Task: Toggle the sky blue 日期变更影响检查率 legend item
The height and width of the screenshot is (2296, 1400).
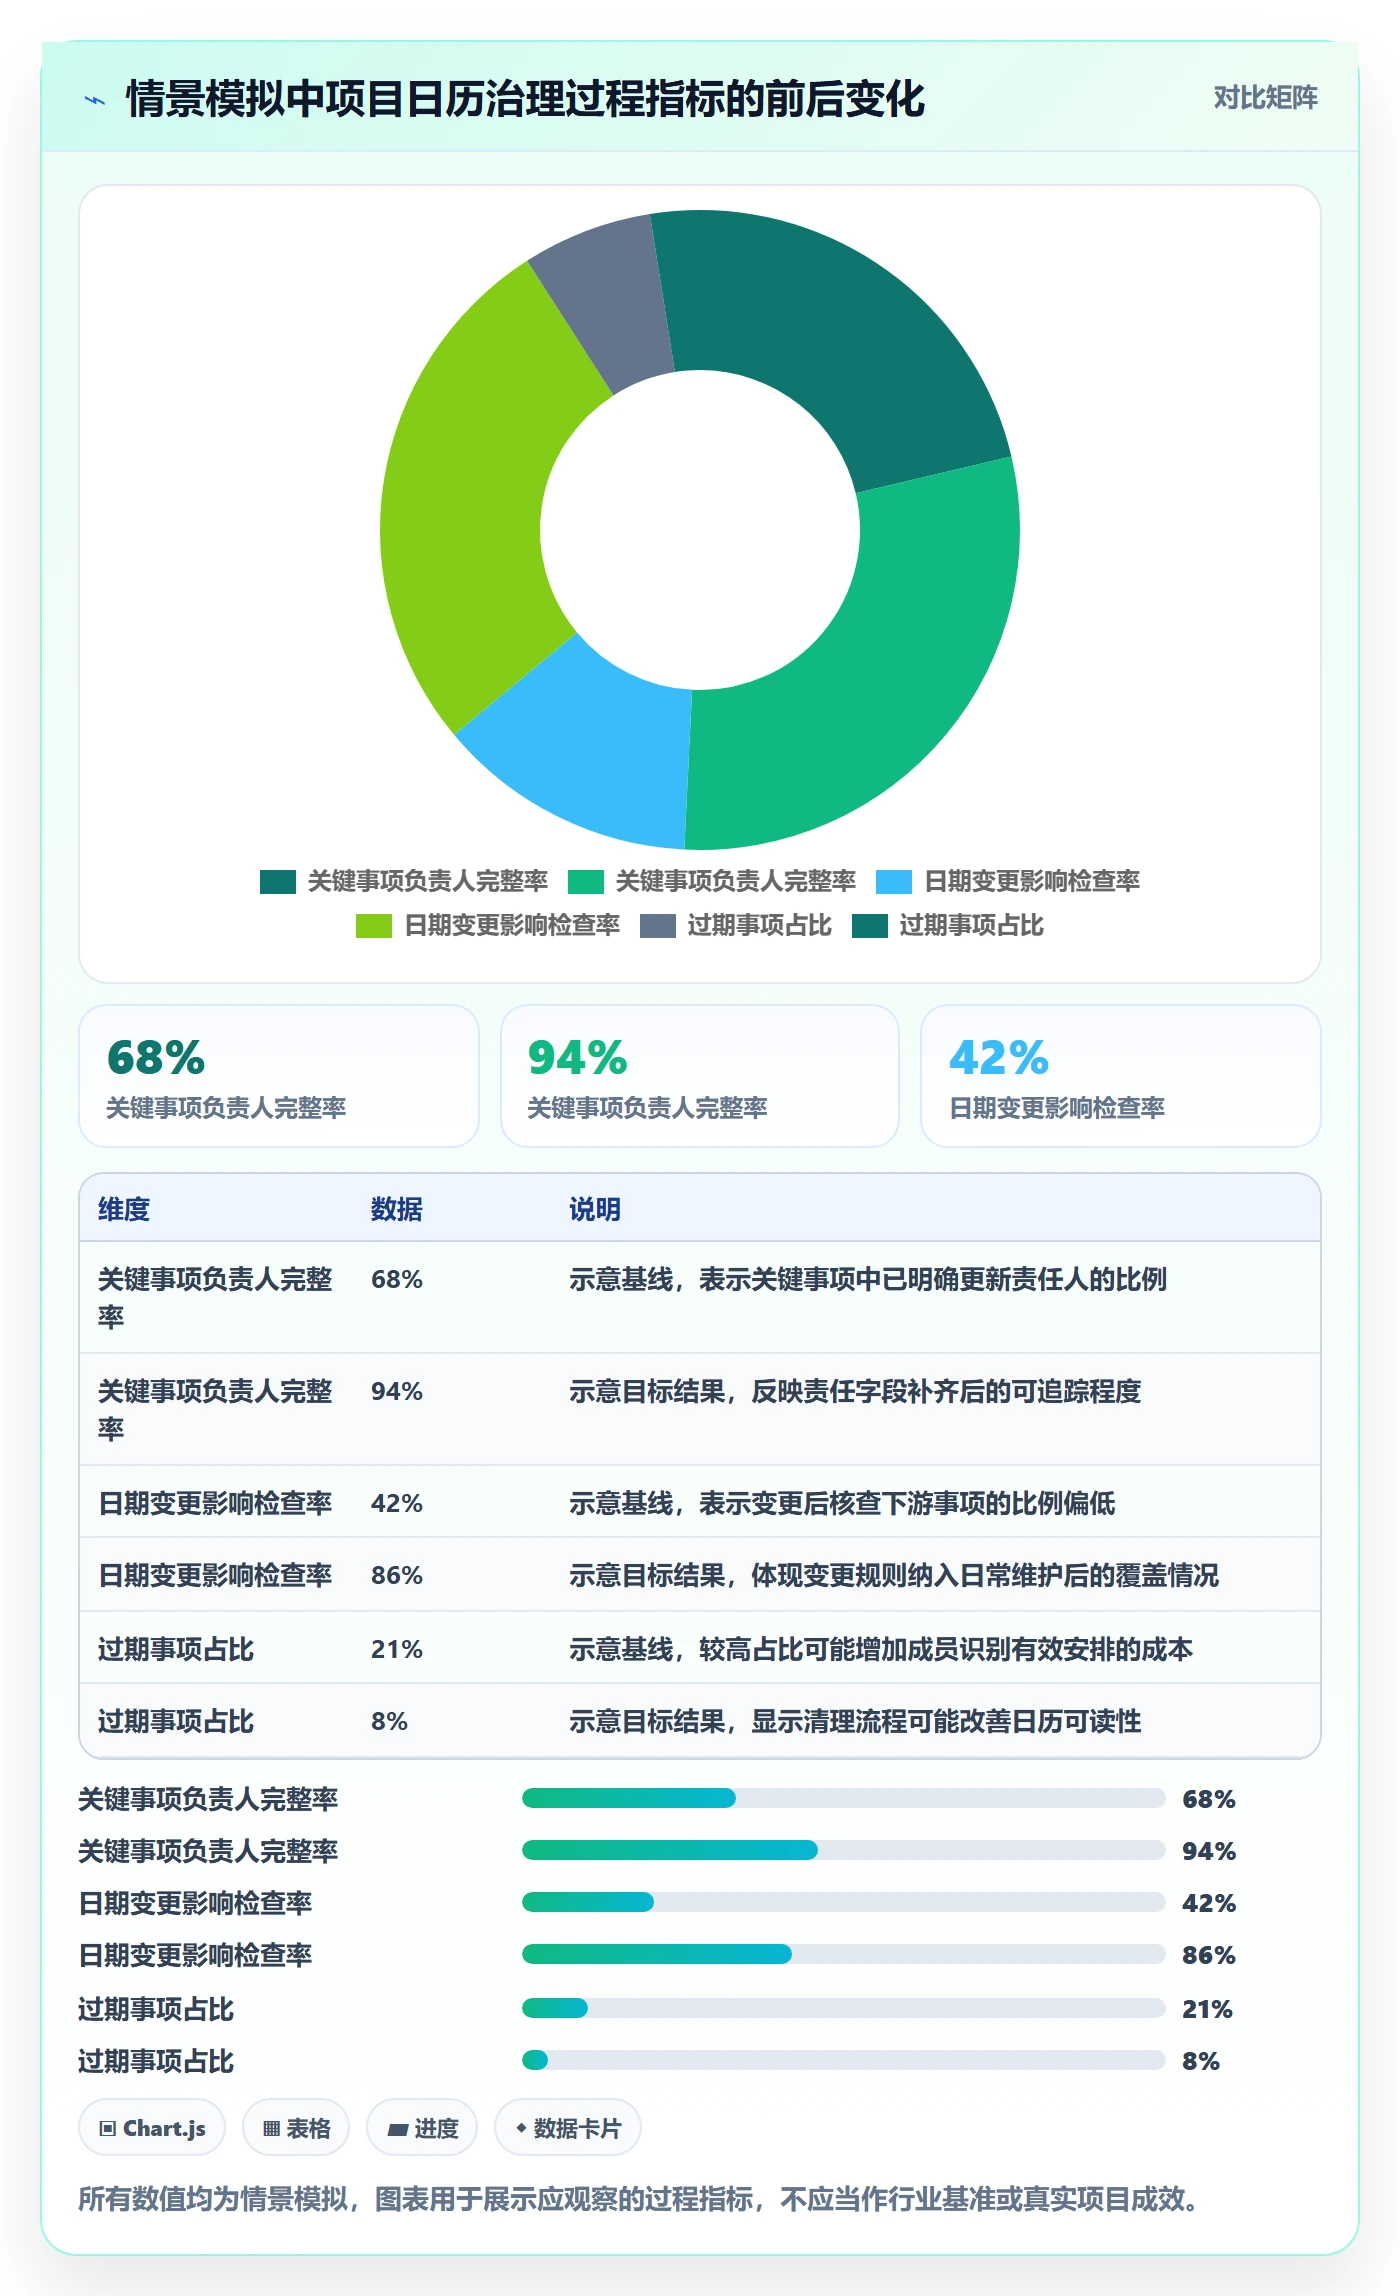Action: tap(1007, 881)
